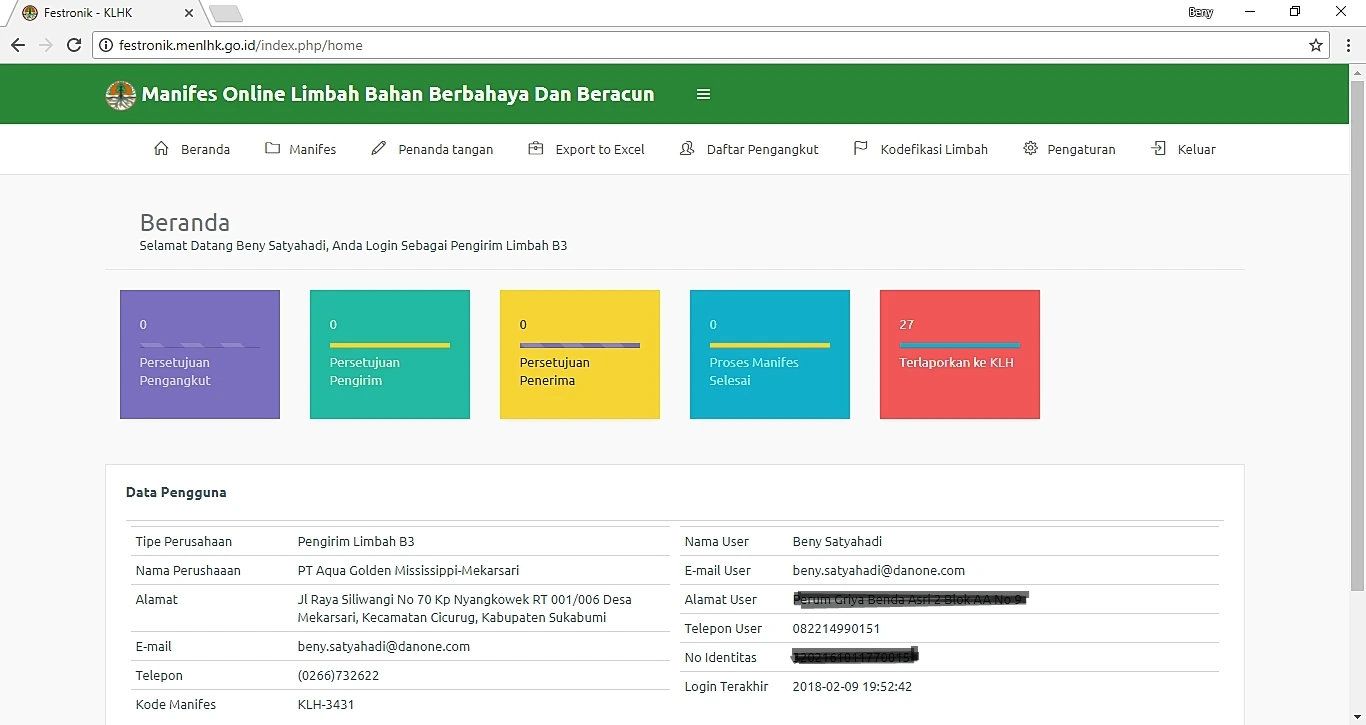Click the pencil icon beside Penanda tangan
Viewport: 1366px width, 725px height.
coord(378,148)
